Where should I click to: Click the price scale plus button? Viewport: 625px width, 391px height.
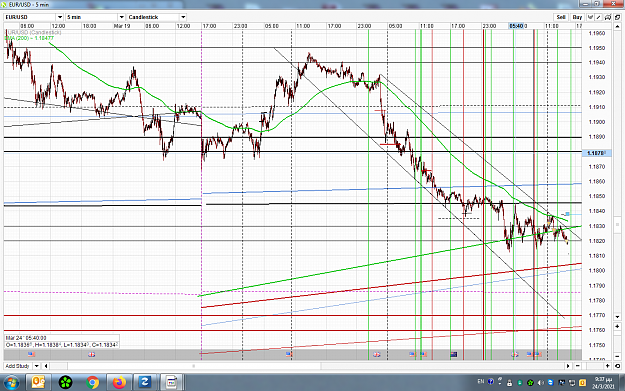pyautogui.click(x=617, y=326)
